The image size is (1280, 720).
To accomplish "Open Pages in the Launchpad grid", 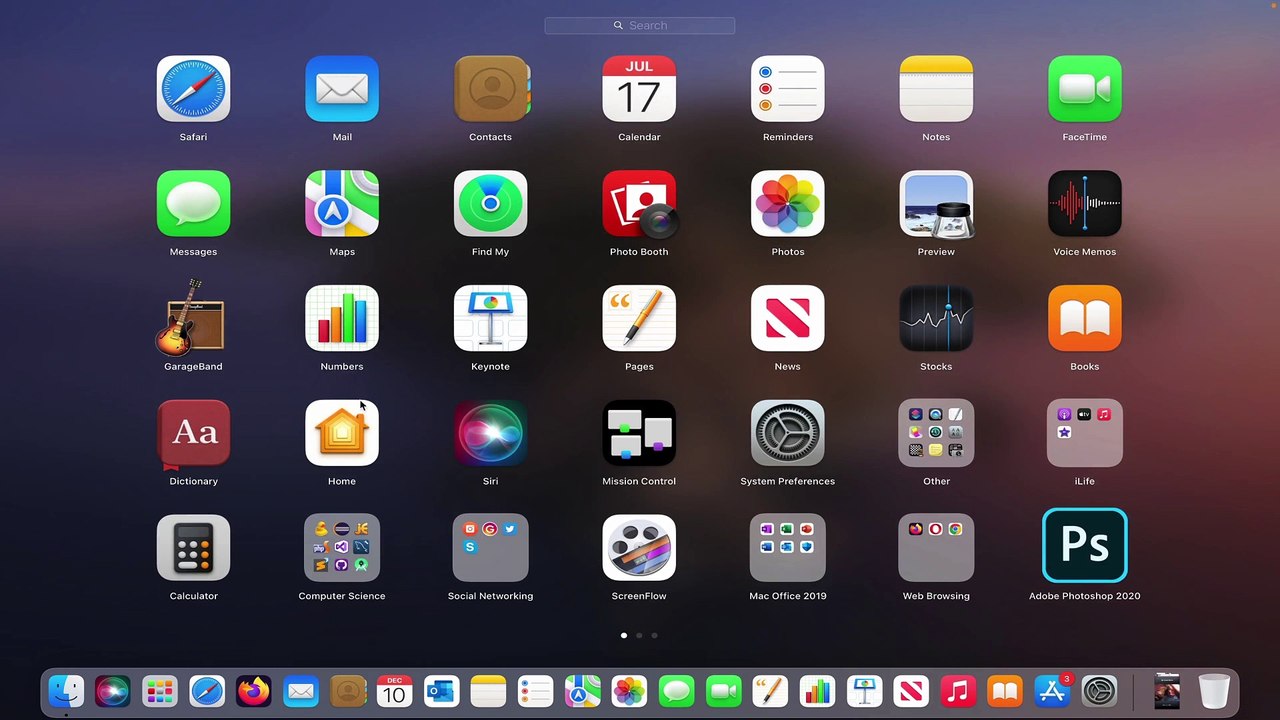I will coord(639,318).
